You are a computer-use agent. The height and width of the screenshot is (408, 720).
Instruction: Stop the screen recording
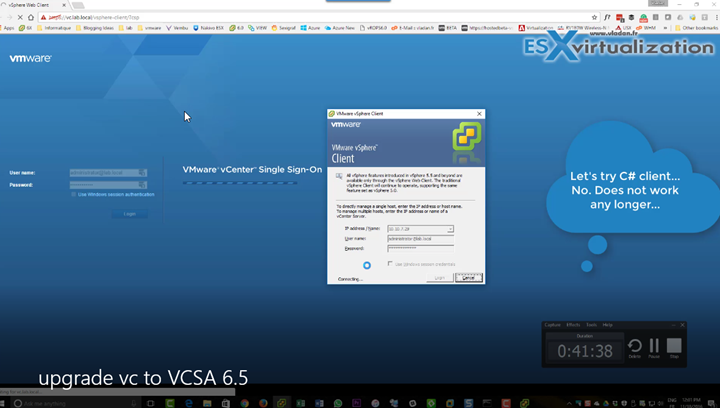click(x=674, y=348)
